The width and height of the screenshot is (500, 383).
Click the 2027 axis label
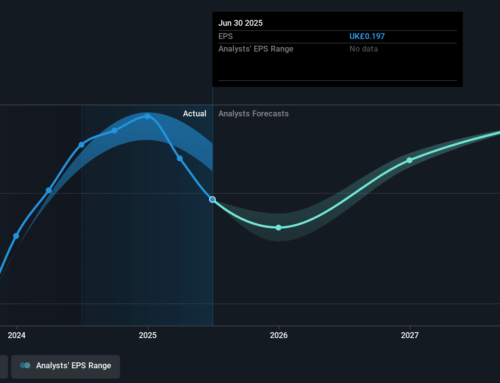click(x=410, y=335)
